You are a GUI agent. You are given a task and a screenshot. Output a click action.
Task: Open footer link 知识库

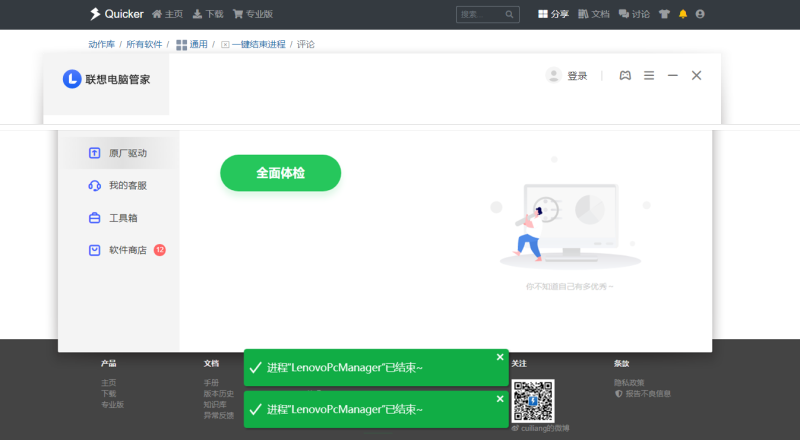point(215,404)
